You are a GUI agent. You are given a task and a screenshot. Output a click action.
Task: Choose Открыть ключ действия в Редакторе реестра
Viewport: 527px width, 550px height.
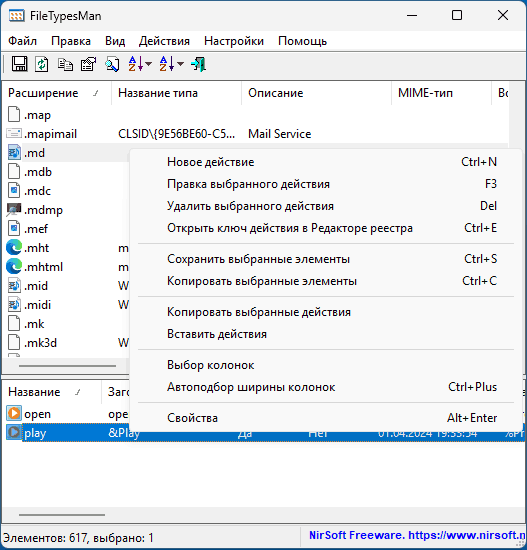326,228
